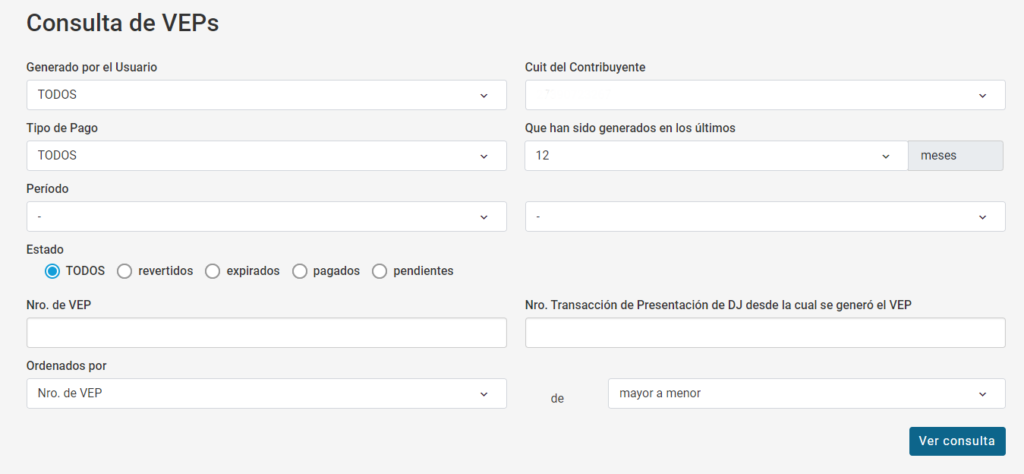
Task: Choose the pagados radio option
Action: 300,271
